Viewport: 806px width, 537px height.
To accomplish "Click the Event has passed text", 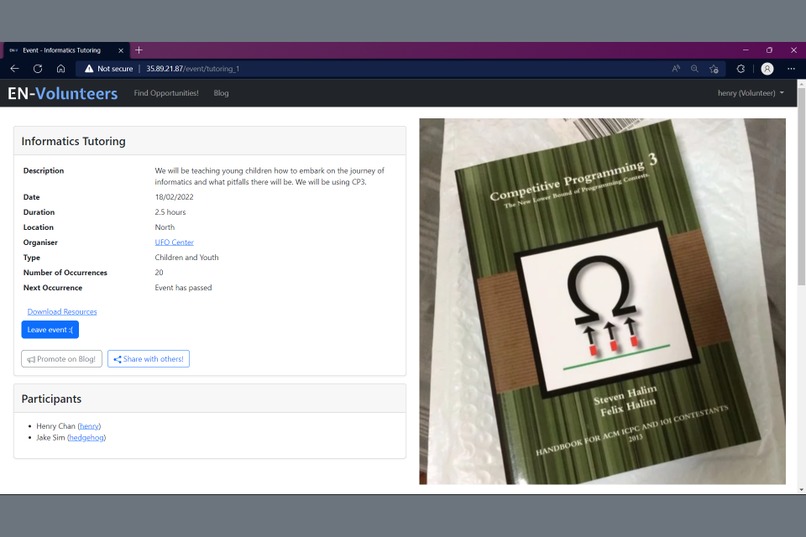I will [x=183, y=288].
